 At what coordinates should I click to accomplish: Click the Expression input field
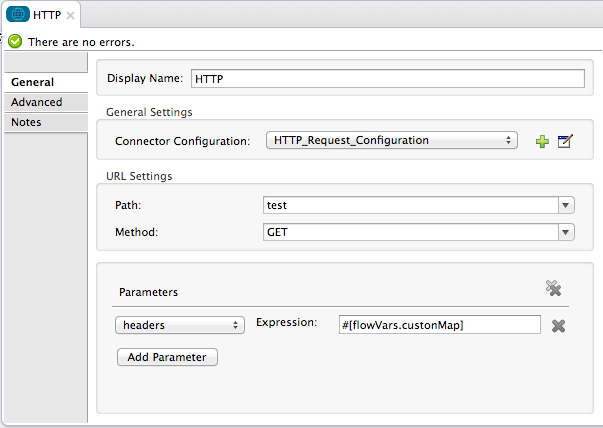439,325
